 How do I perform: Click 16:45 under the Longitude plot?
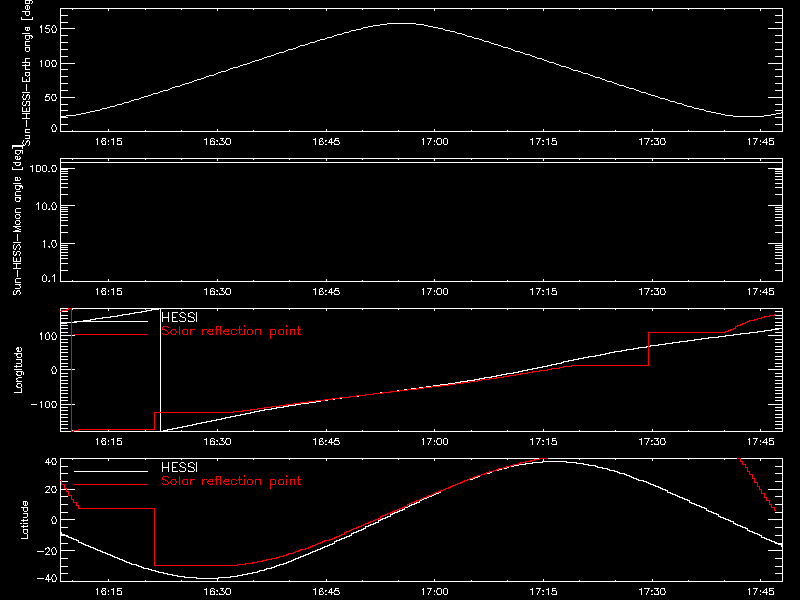[326, 441]
